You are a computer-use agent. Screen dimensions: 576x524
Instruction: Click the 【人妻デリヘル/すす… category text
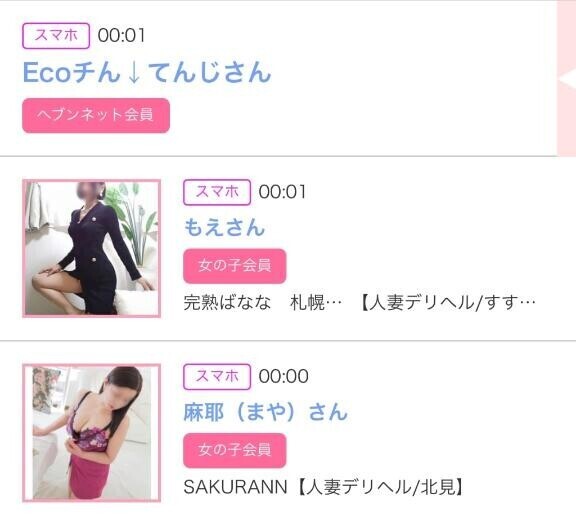click(x=447, y=303)
